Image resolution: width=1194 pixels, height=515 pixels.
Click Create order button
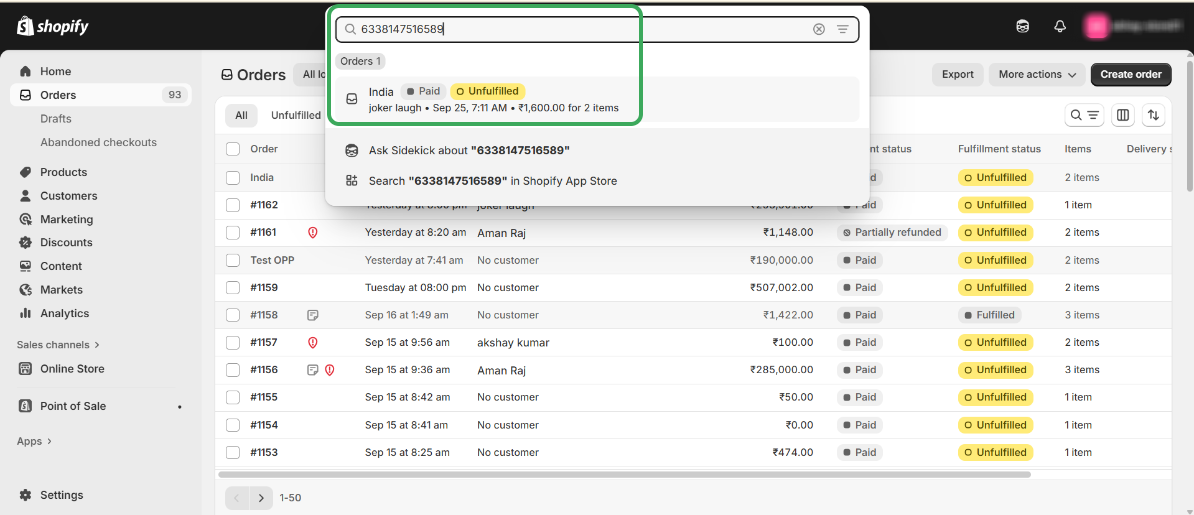point(1131,75)
